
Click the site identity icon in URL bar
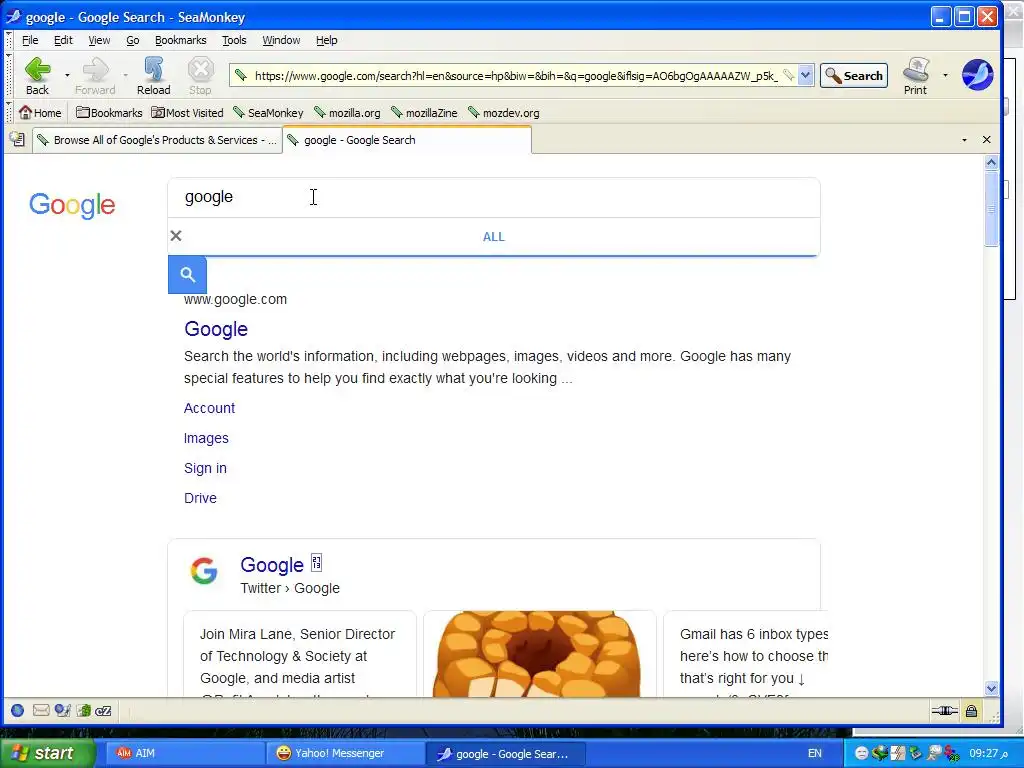point(241,76)
